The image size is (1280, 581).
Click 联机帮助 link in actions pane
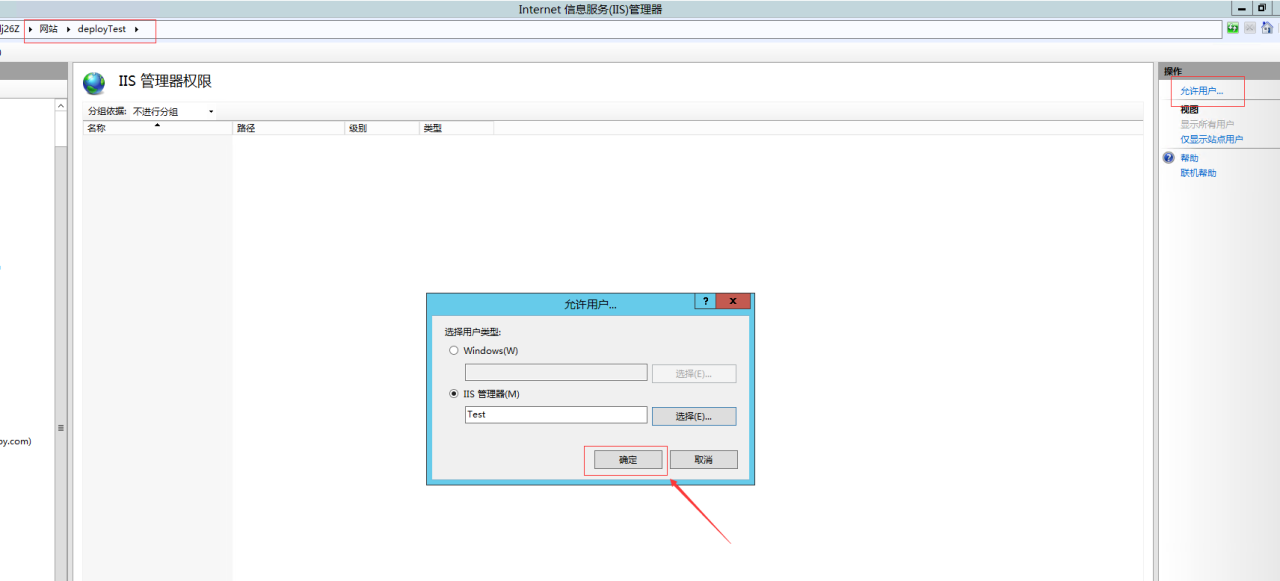[x=1198, y=173]
